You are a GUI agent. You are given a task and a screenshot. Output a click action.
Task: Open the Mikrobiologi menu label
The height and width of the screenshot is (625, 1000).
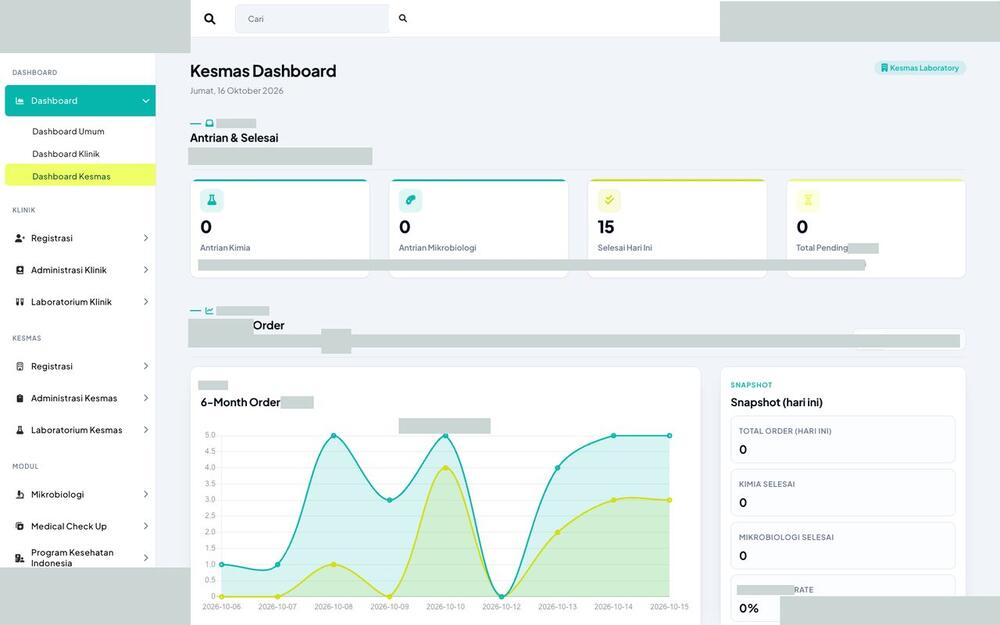(57, 494)
